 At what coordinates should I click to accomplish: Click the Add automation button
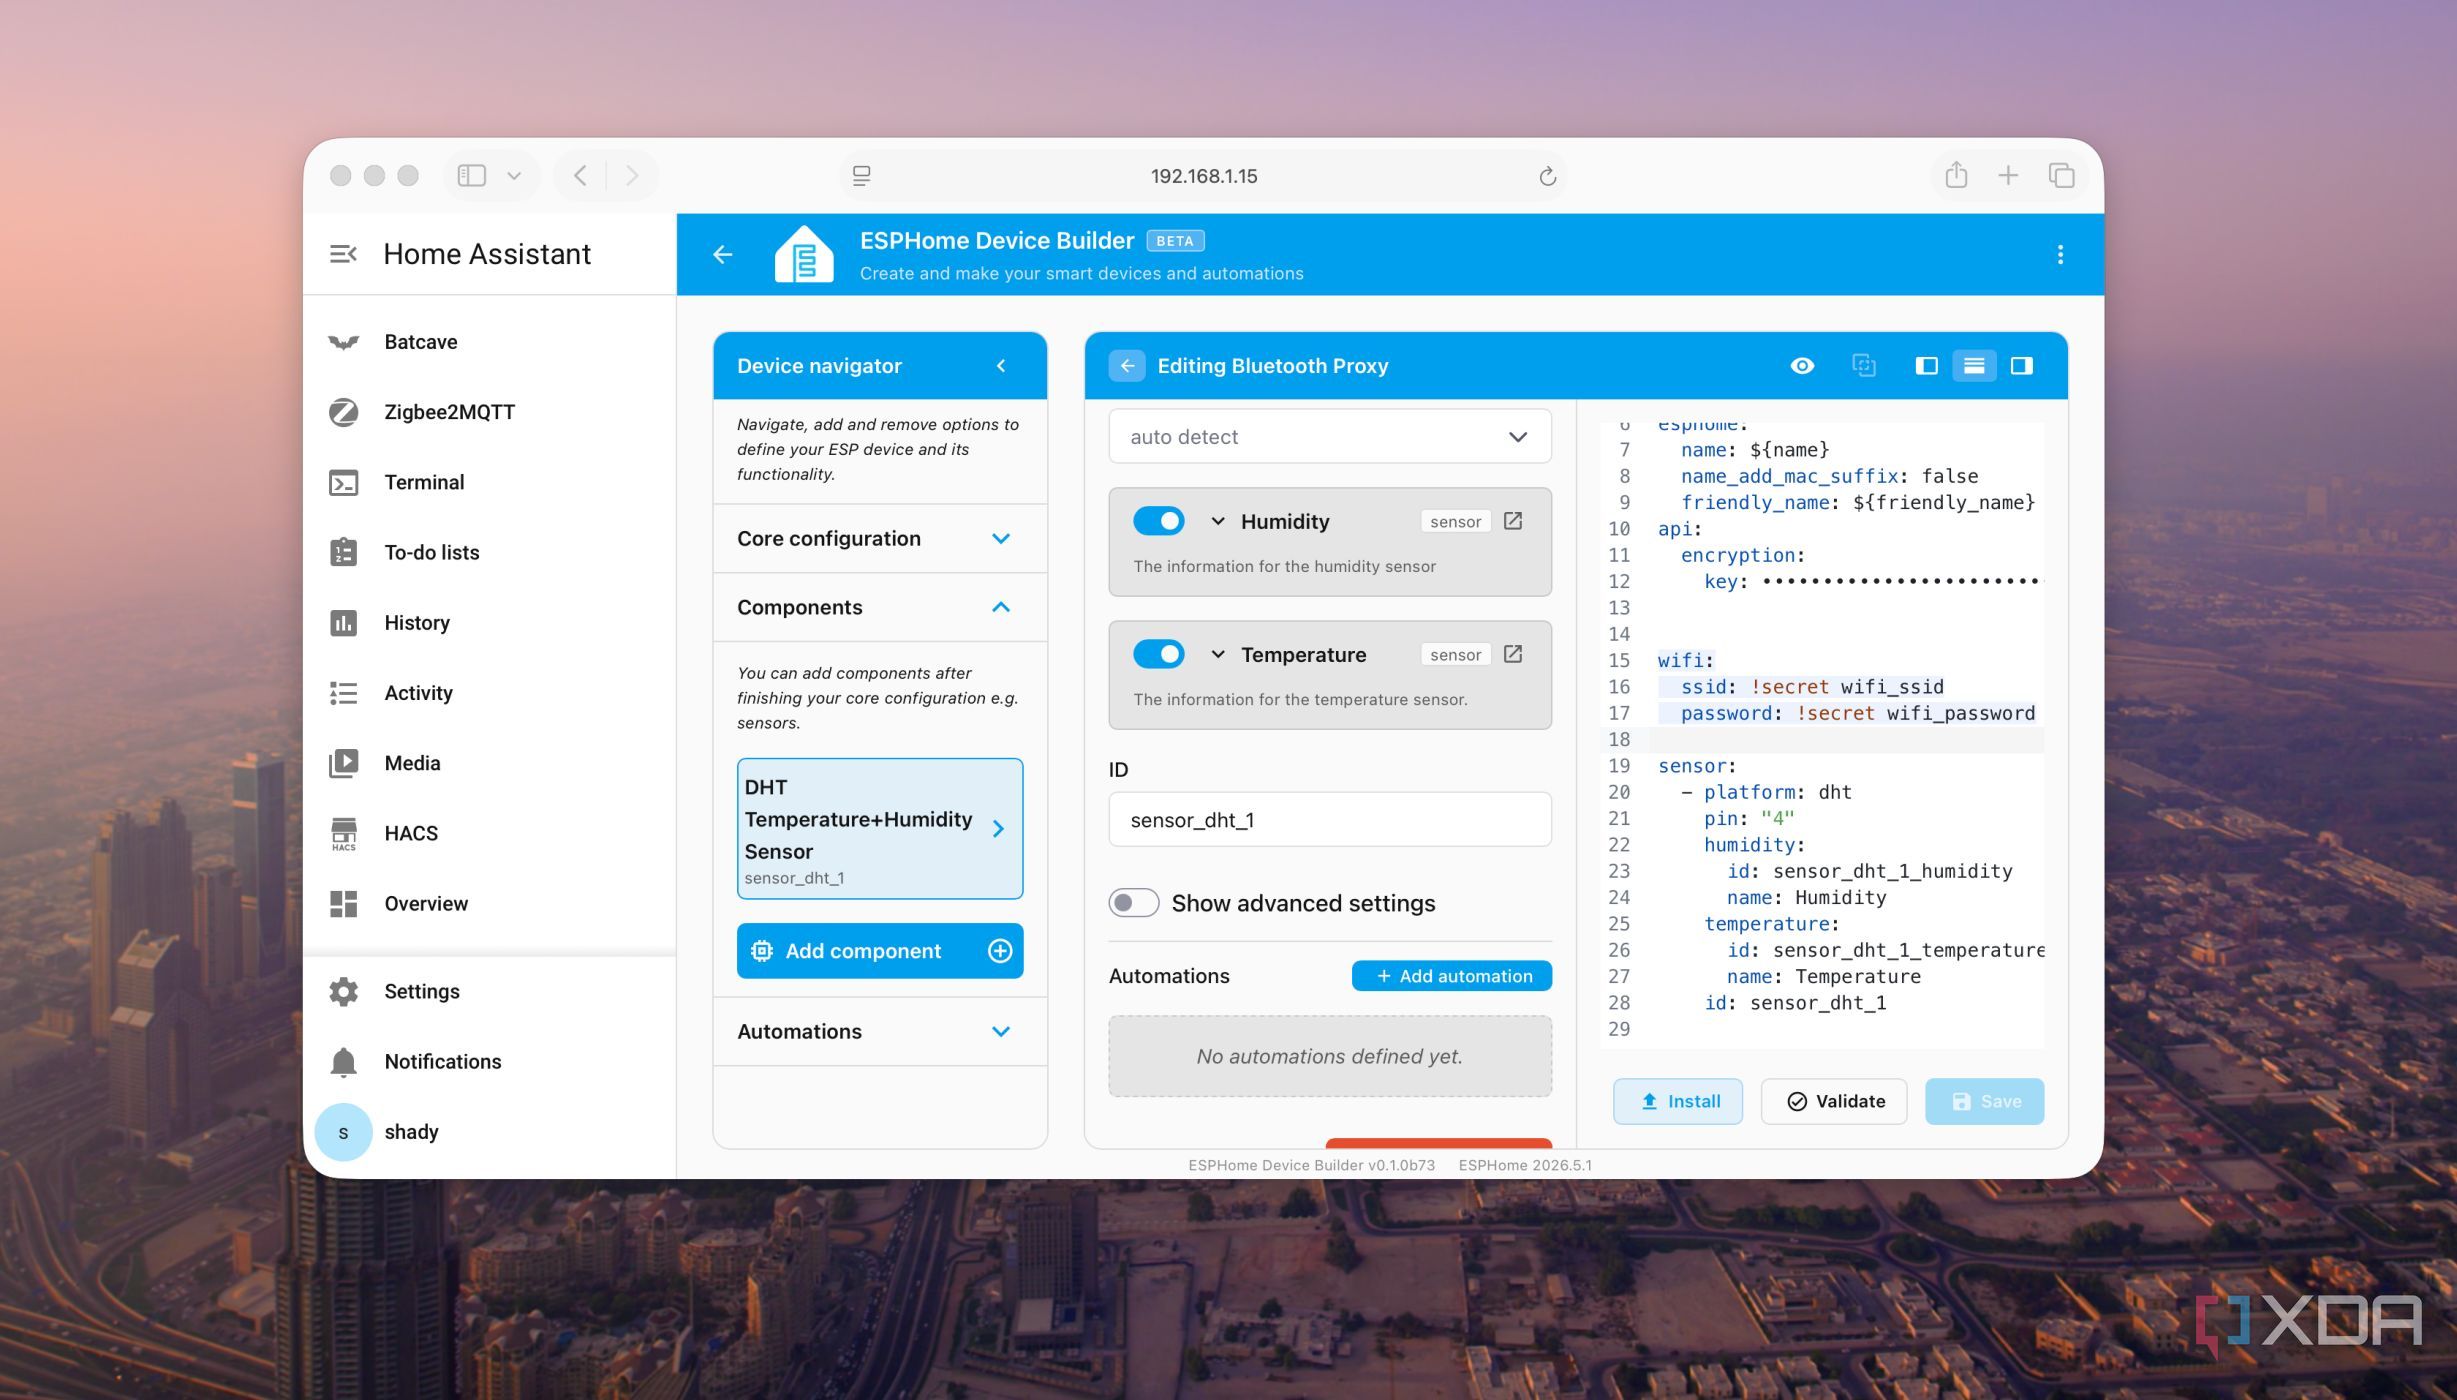point(1451,976)
